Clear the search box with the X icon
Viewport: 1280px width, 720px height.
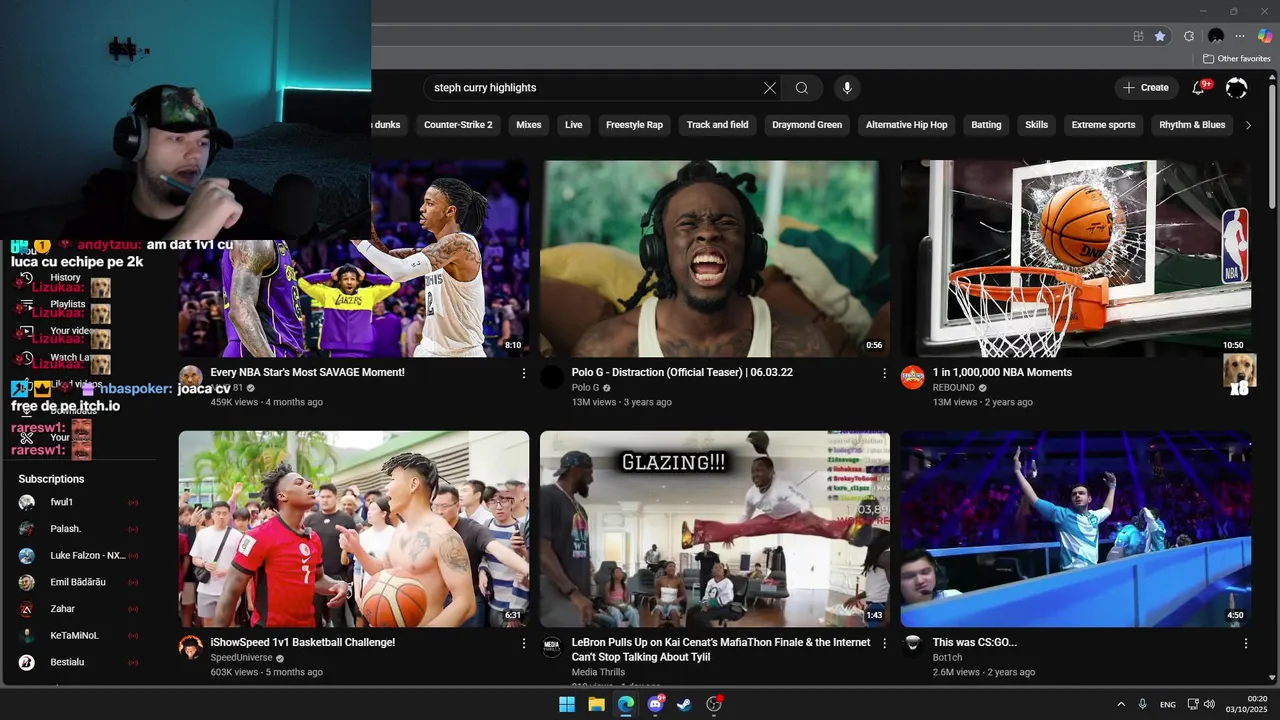pos(770,88)
